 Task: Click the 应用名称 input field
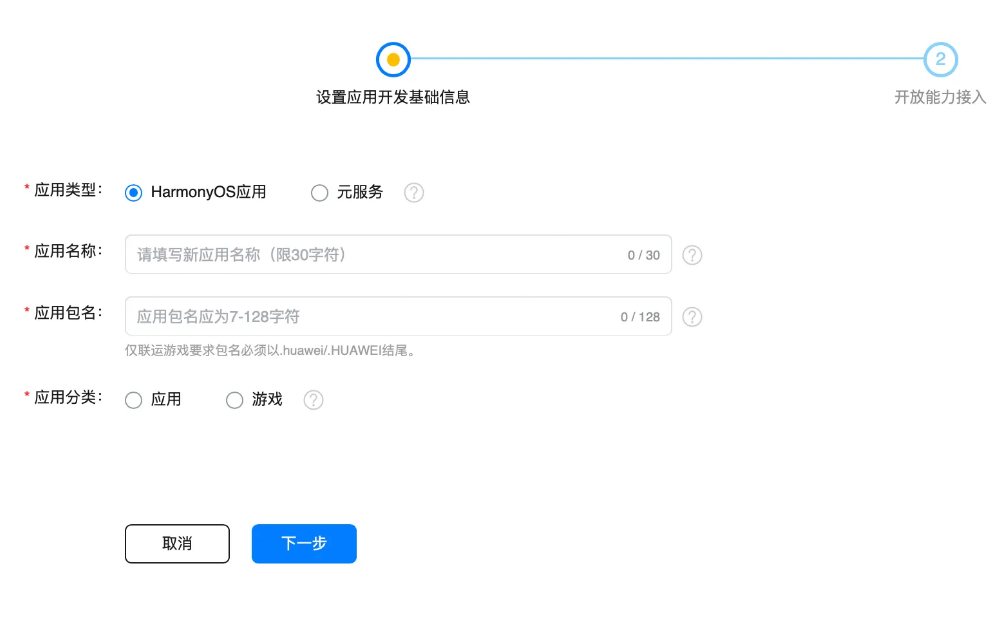tap(398, 254)
